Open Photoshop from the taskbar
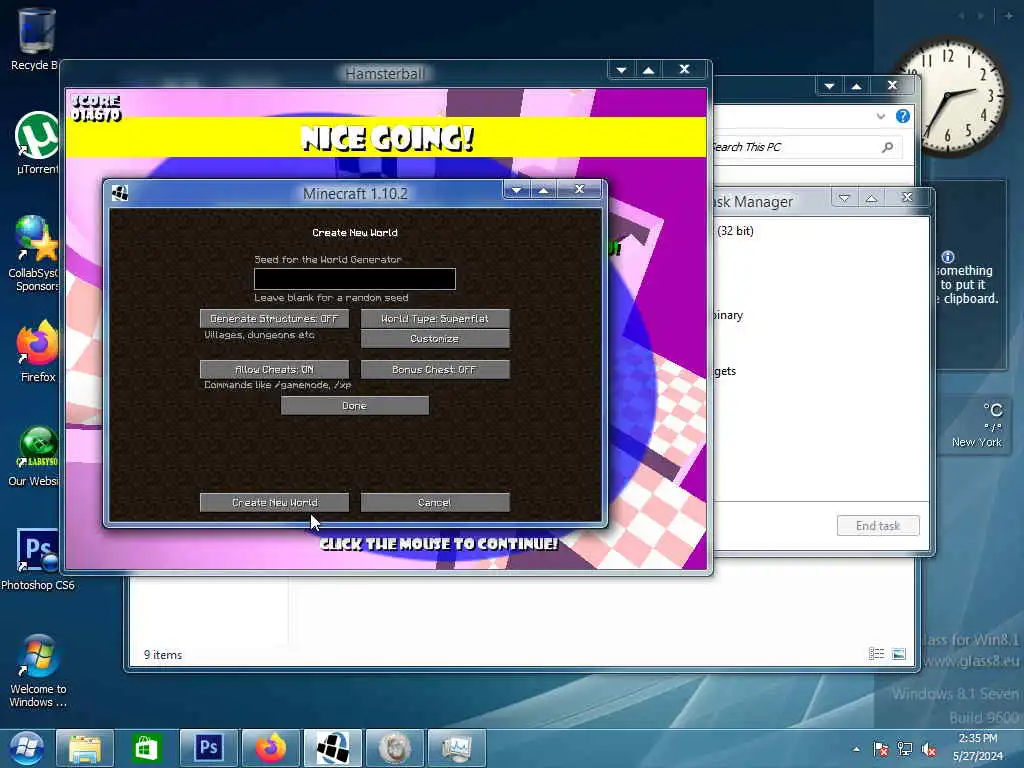 (208, 748)
